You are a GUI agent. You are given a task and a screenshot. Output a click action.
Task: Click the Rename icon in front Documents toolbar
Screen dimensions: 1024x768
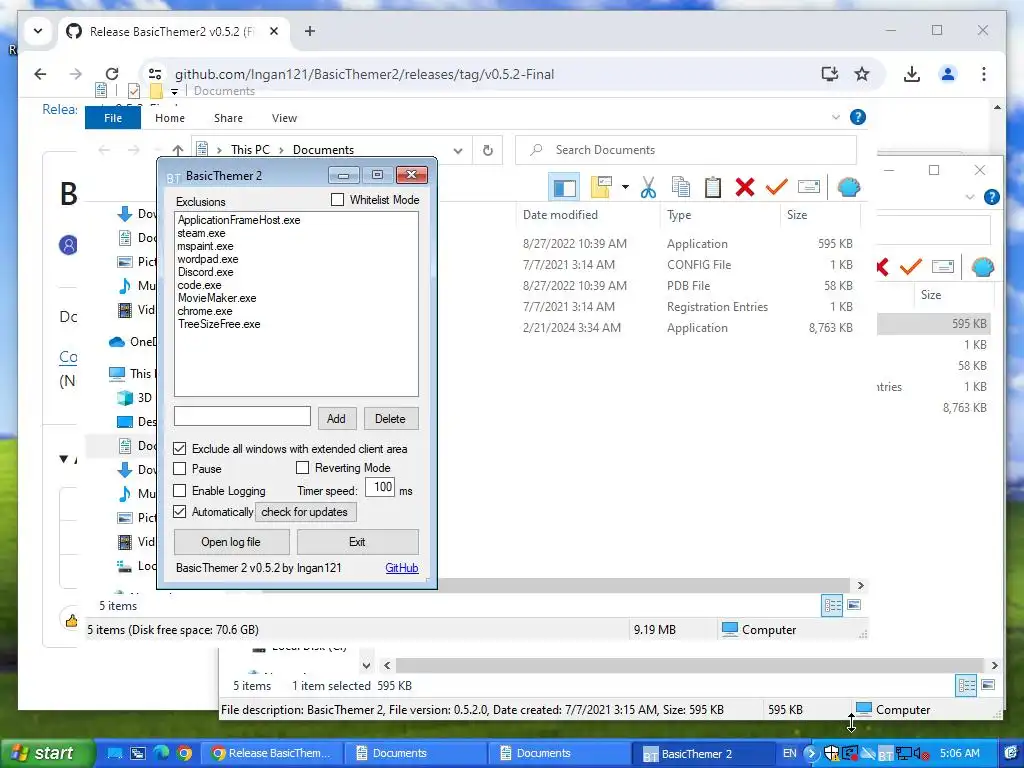[808, 187]
